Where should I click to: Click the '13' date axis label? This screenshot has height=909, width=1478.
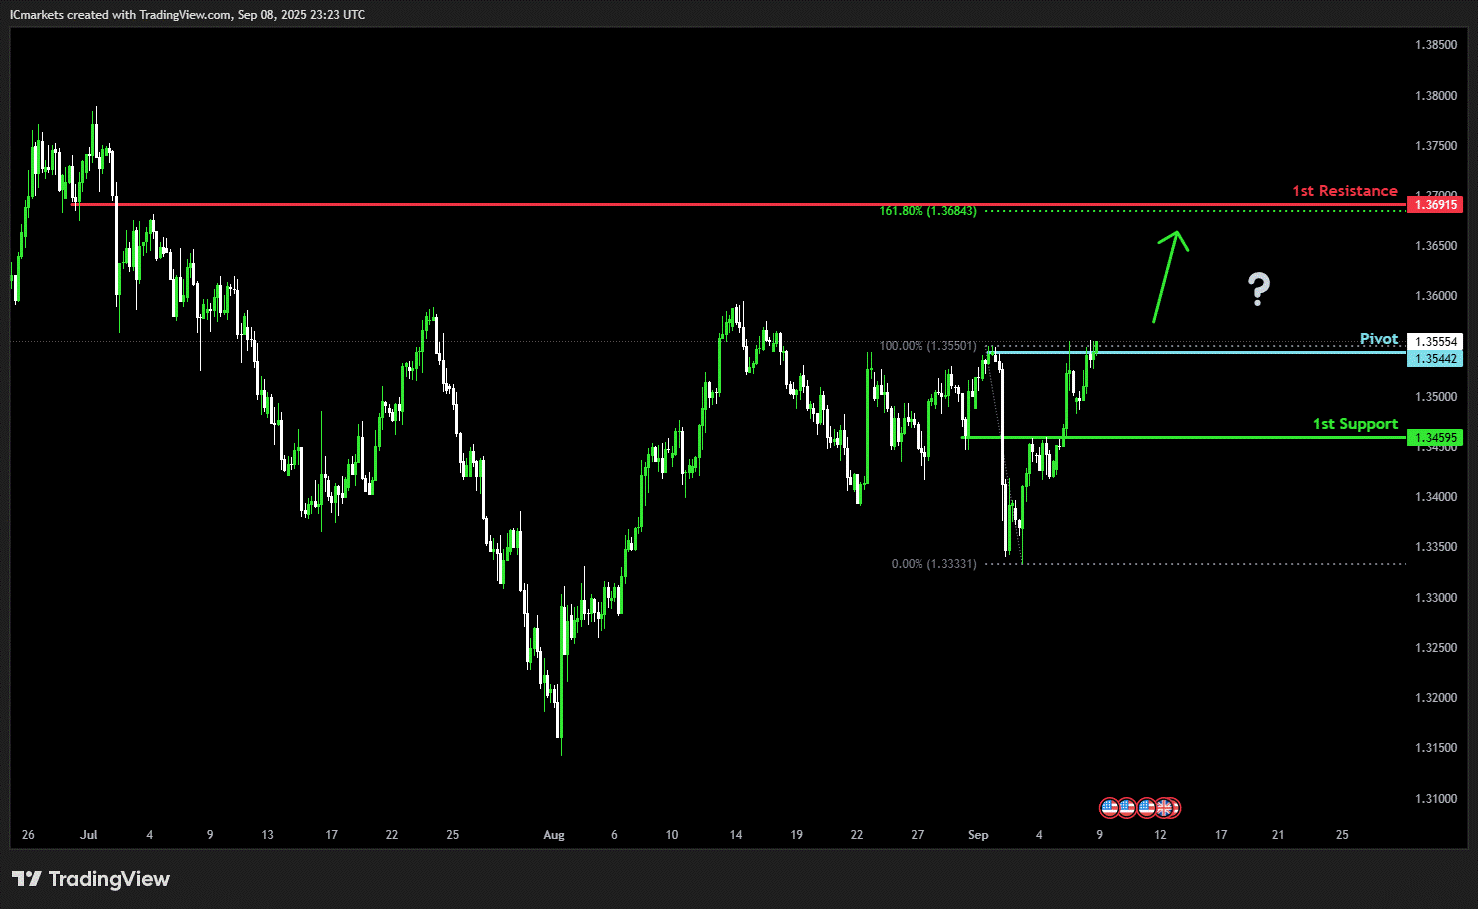267,835
